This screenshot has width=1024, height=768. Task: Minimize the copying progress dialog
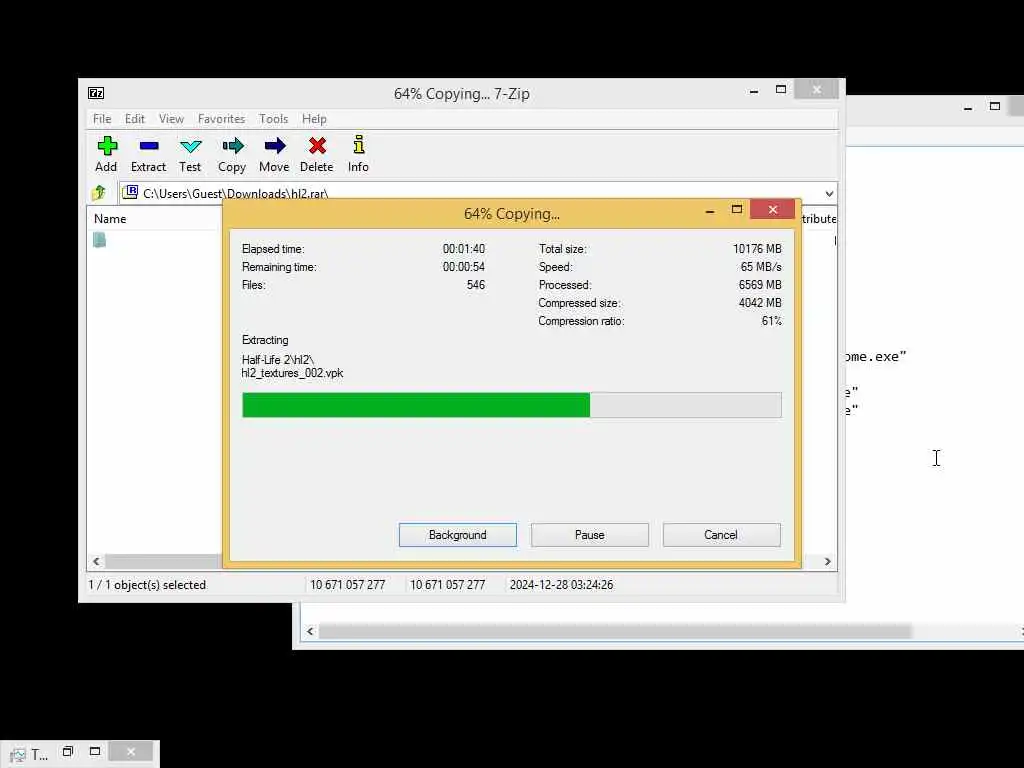coord(710,210)
